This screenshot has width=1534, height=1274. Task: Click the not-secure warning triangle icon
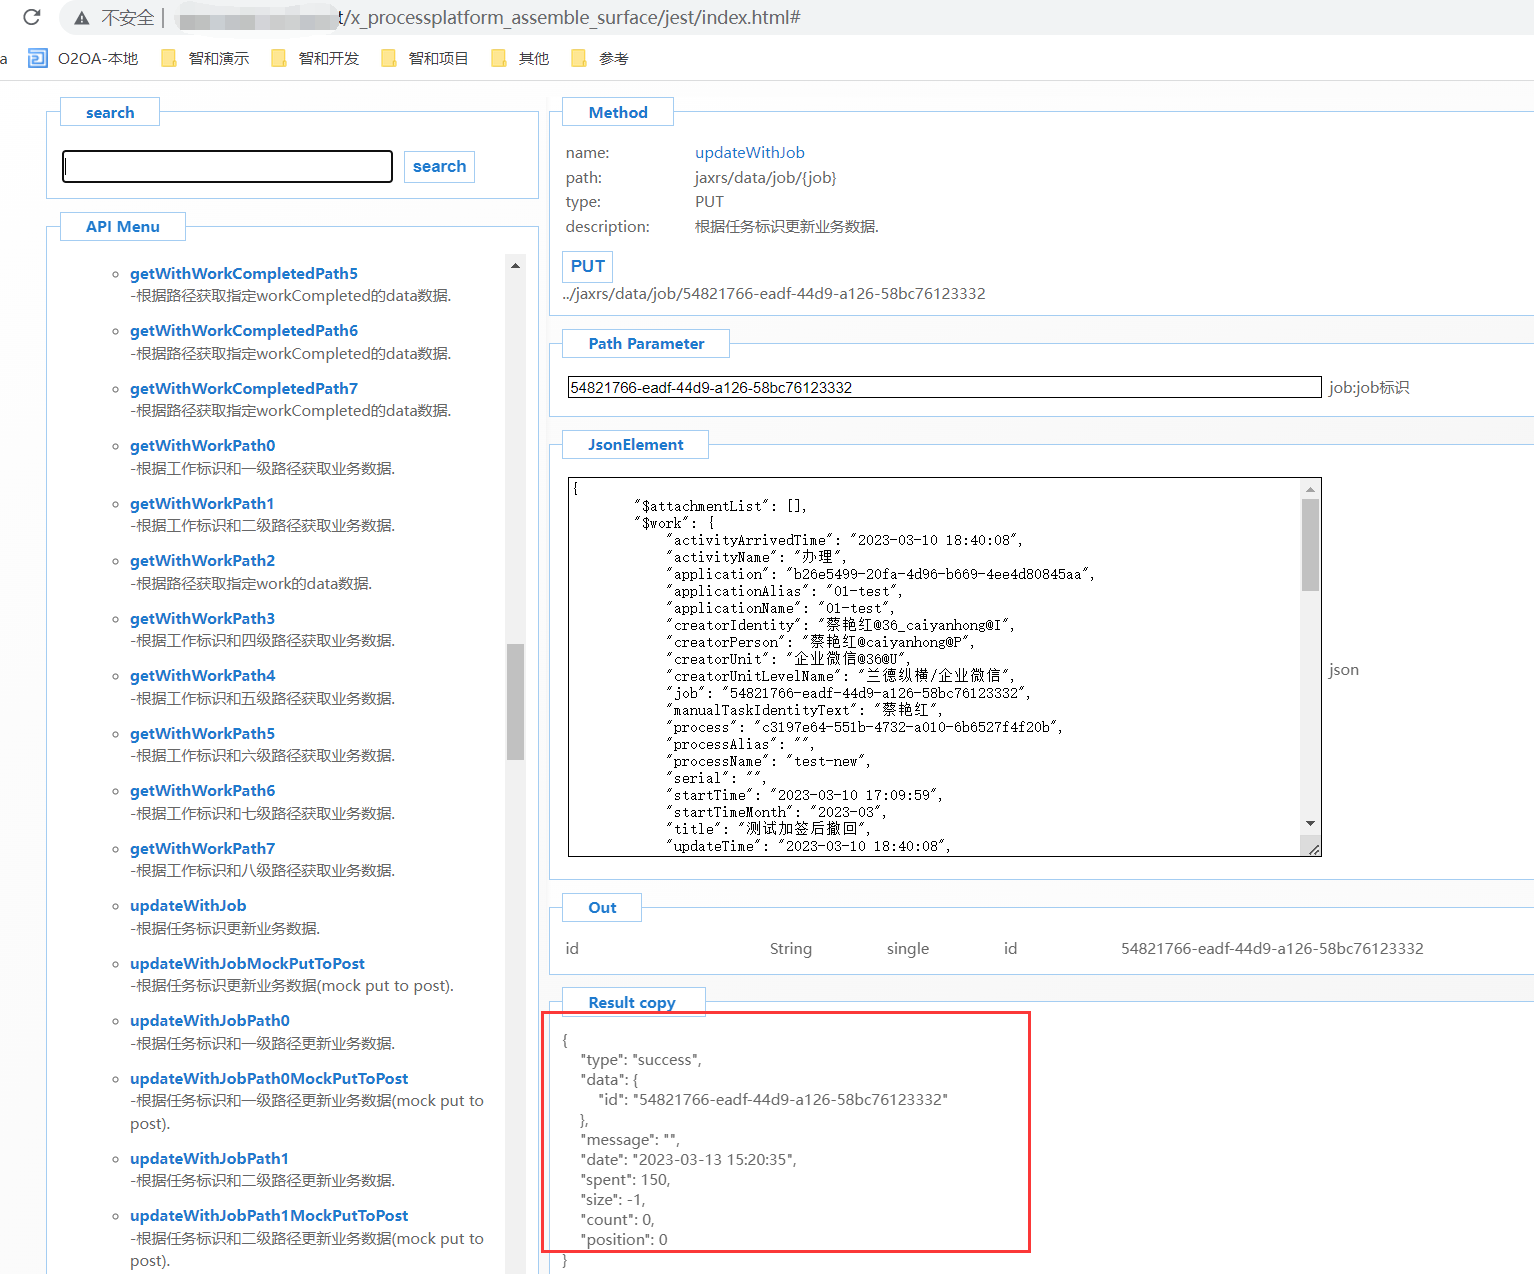tap(82, 18)
